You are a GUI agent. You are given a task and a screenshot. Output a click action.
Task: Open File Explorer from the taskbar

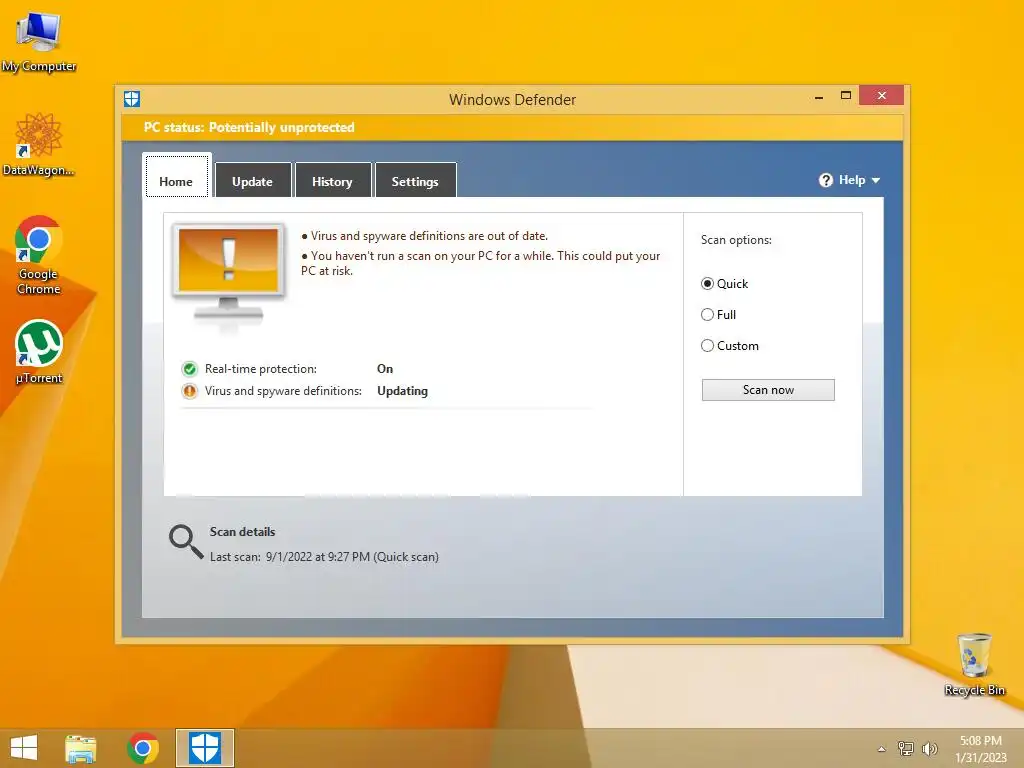80,748
